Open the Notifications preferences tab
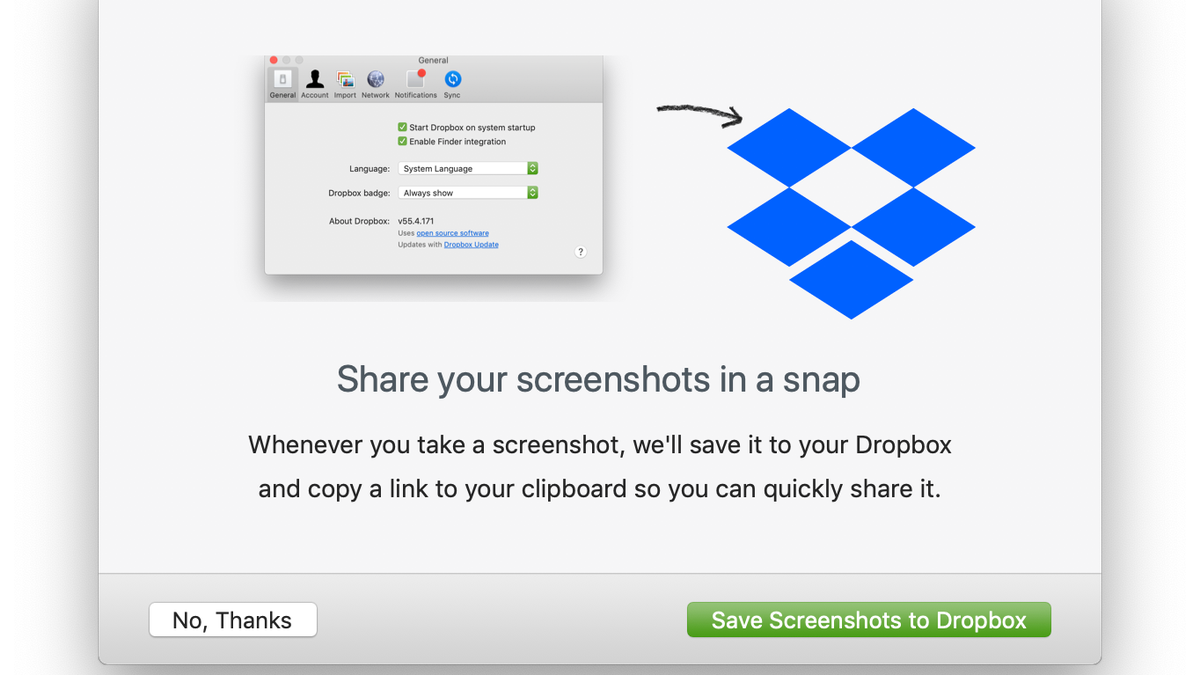 pos(416,84)
